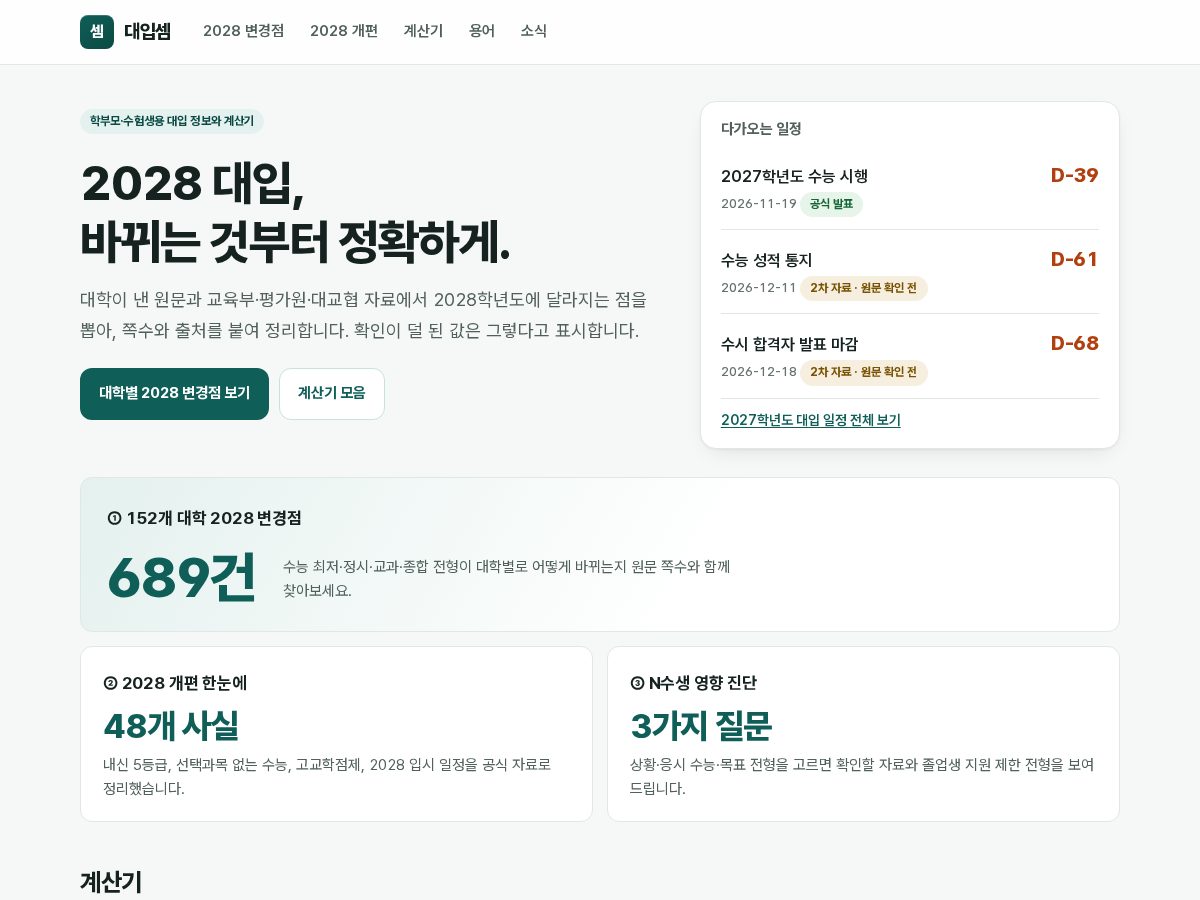1200x900 pixels.
Task: Click the 계산기 section heading
Action: click(x=111, y=882)
